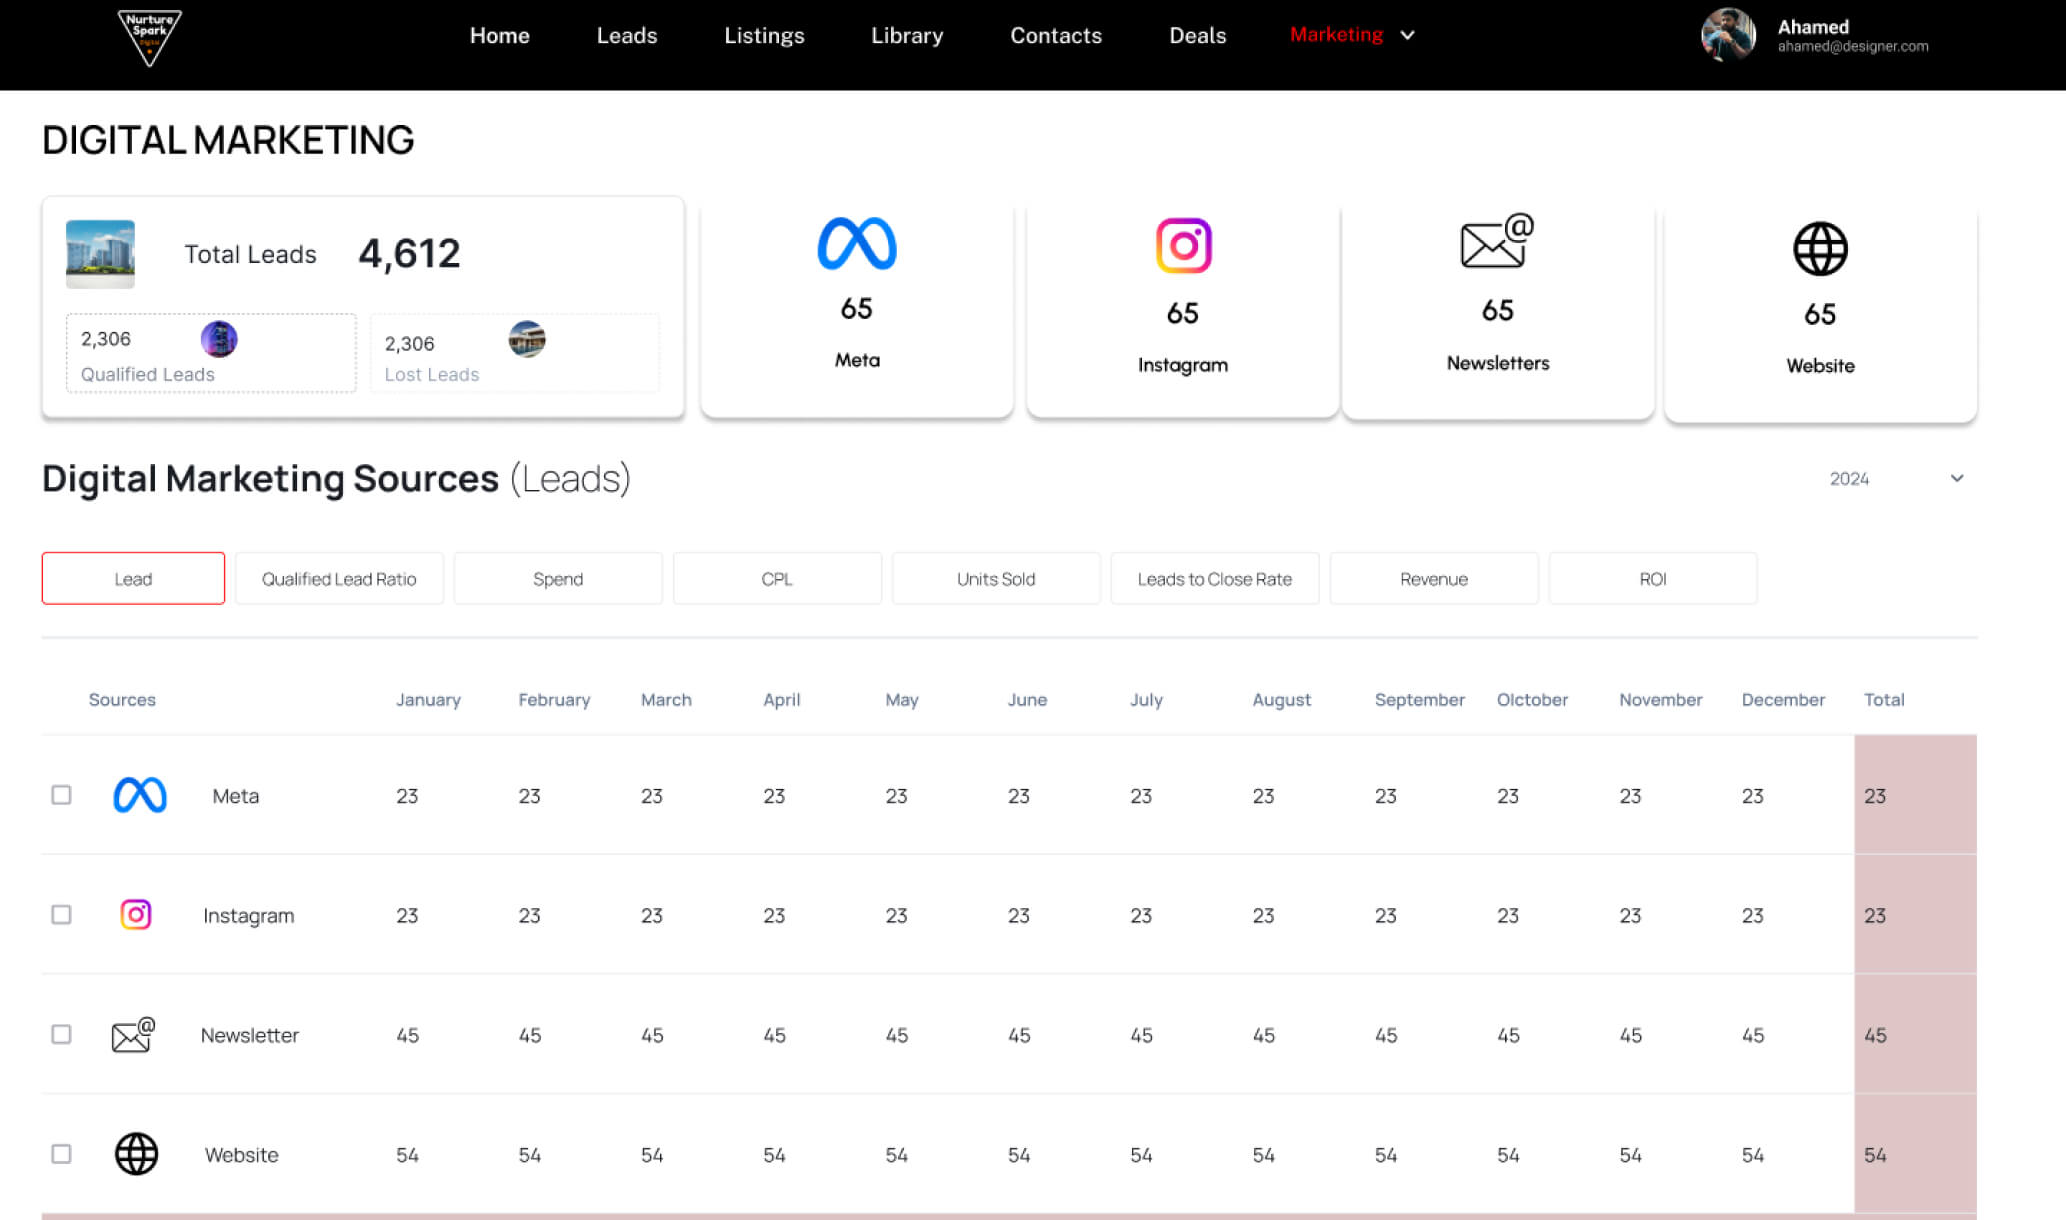Viewport: 2066px width, 1220px height.
Task: Expand the Marketing menu chevron
Action: click(1407, 36)
